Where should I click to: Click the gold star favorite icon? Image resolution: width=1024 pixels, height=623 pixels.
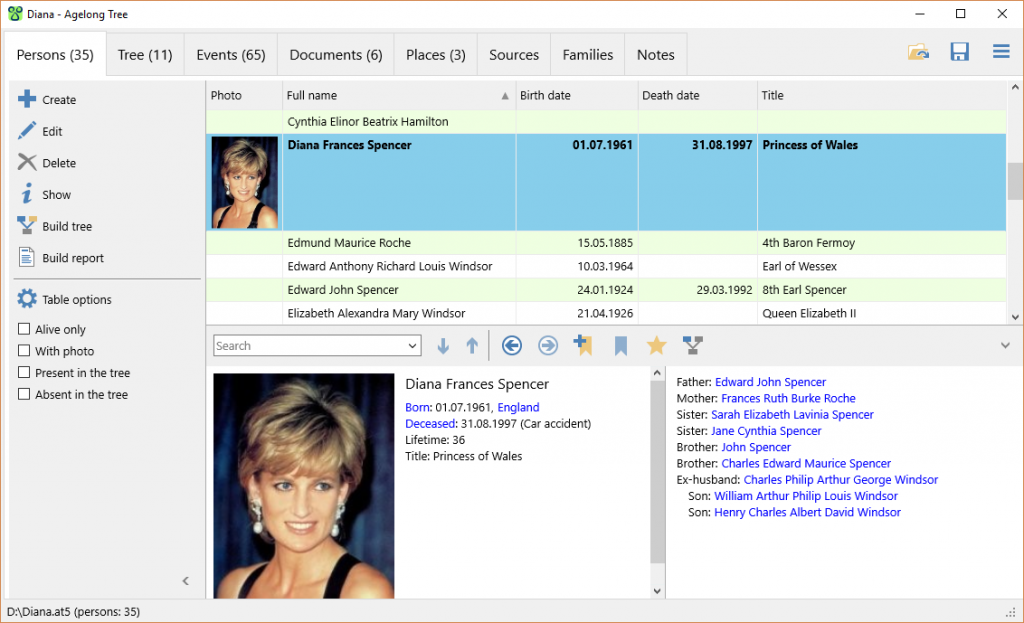tap(656, 345)
